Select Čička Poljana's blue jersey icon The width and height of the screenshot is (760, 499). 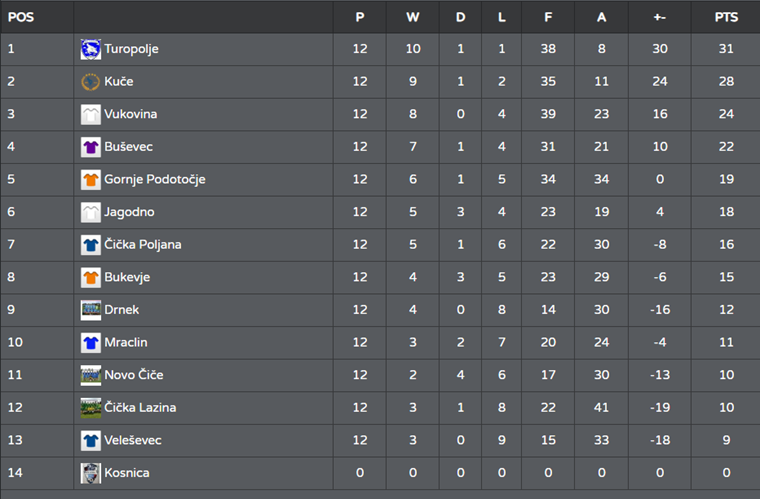coord(91,245)
